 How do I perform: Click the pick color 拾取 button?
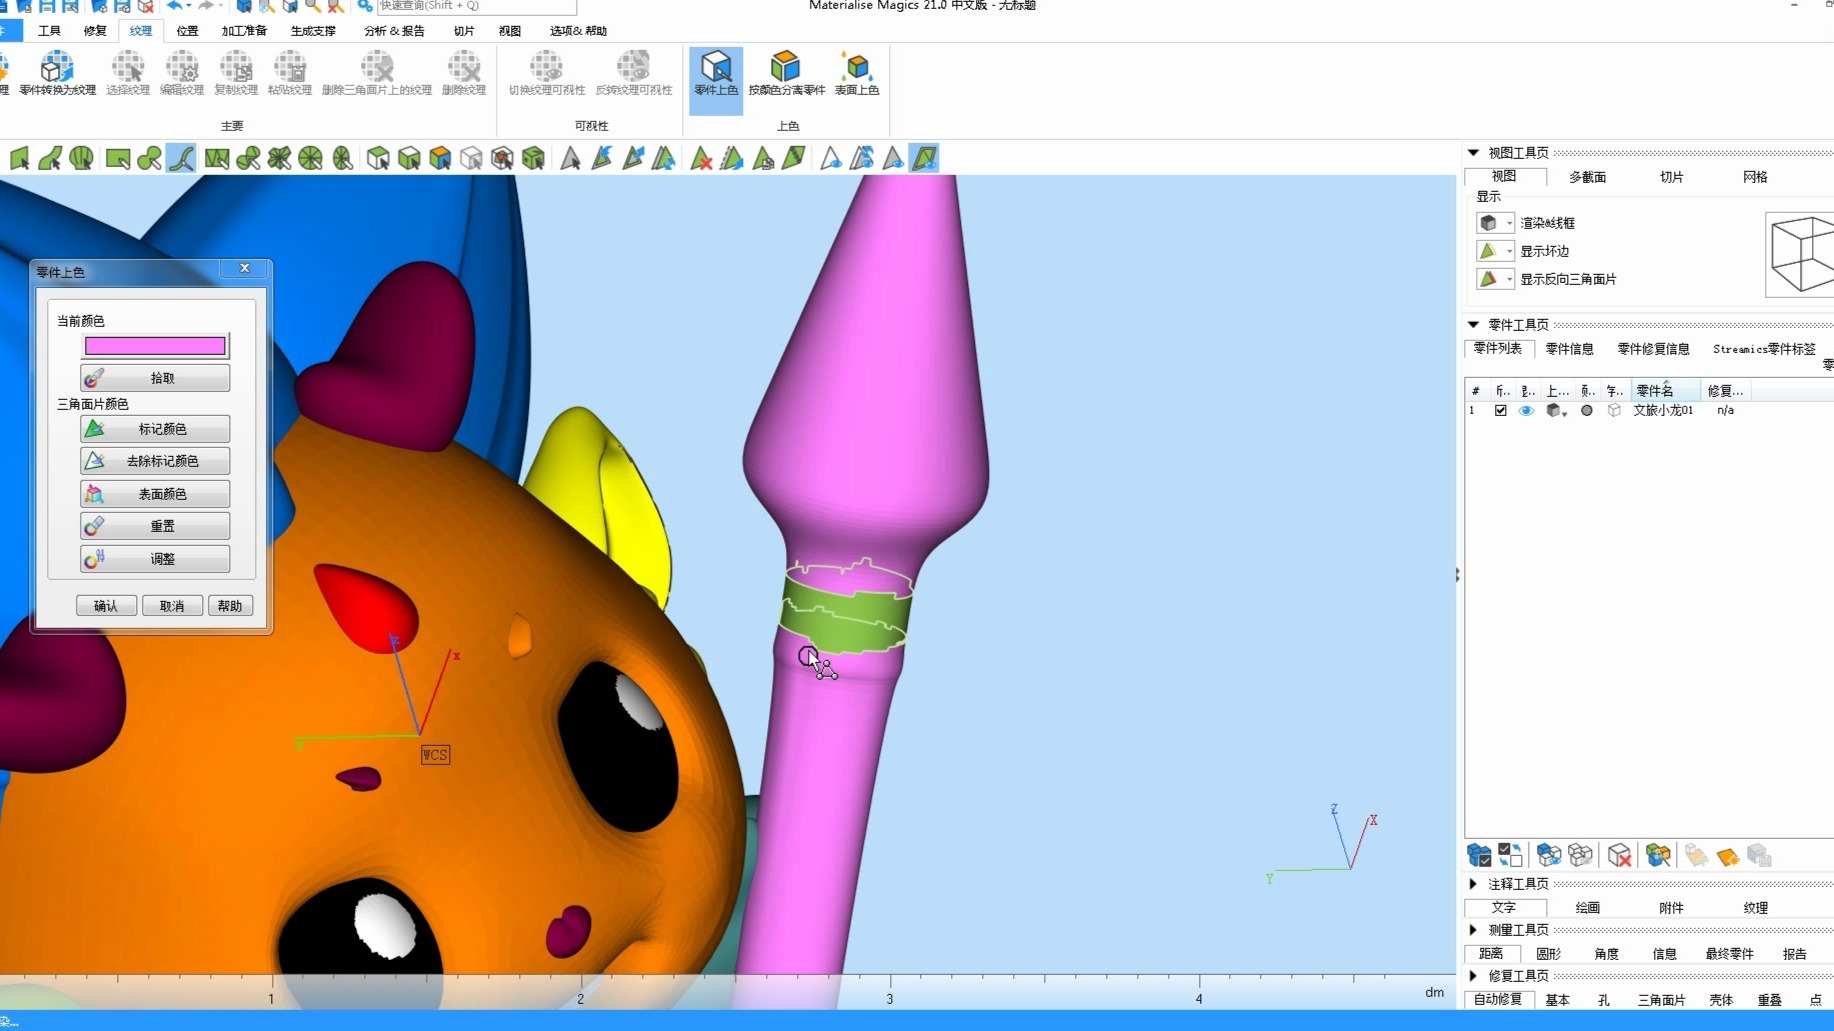(155, 378)
